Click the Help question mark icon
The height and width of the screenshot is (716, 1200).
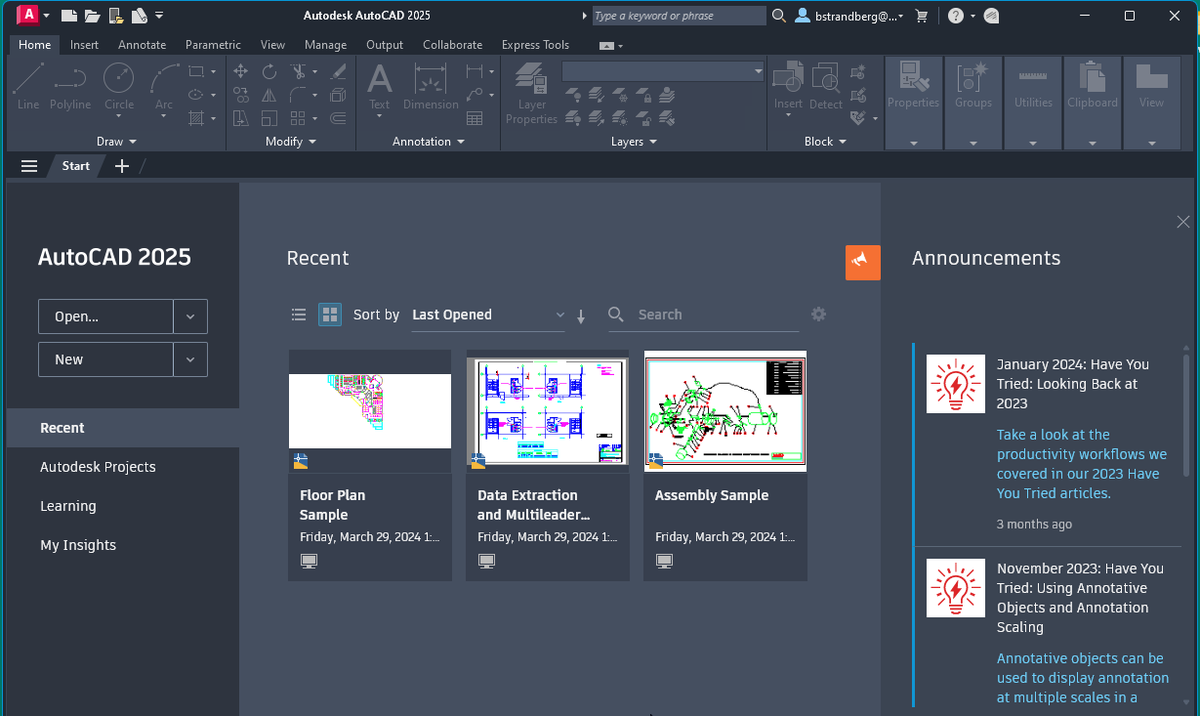coord(956,16)
